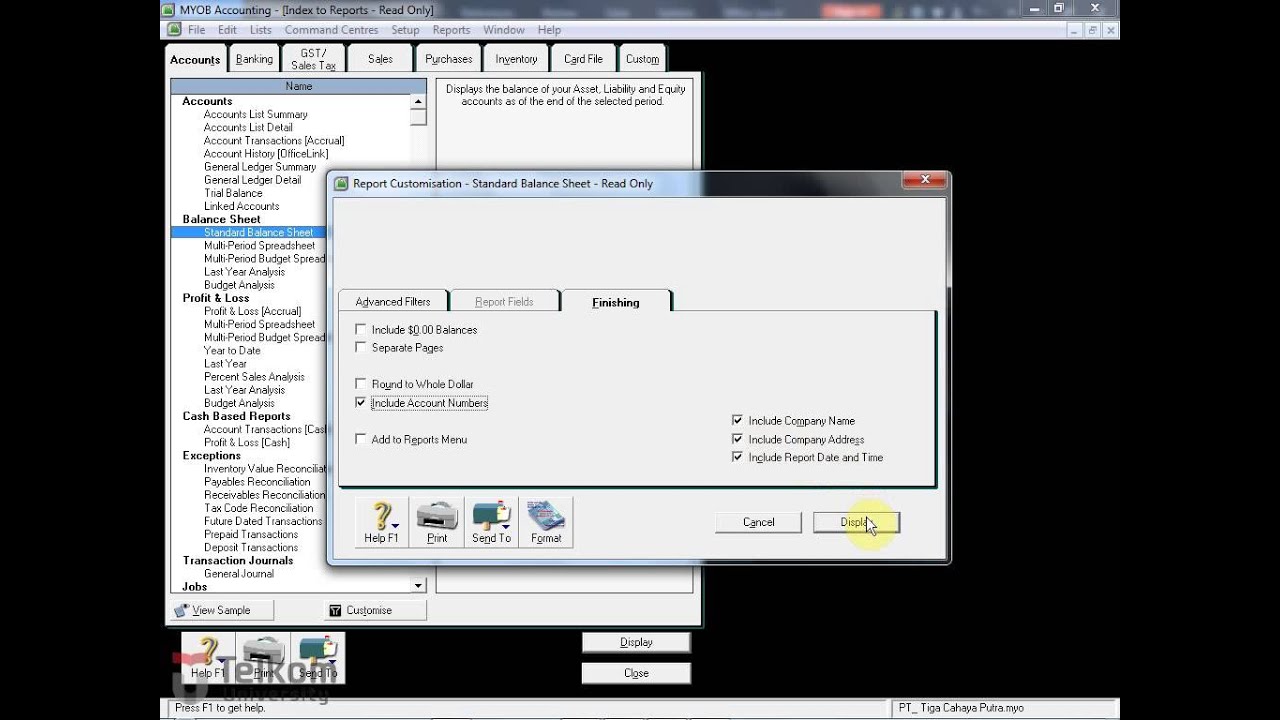The image size is (1280, 720).
Task: Select Profit & Loss [Cash] report
Action: 247,442
